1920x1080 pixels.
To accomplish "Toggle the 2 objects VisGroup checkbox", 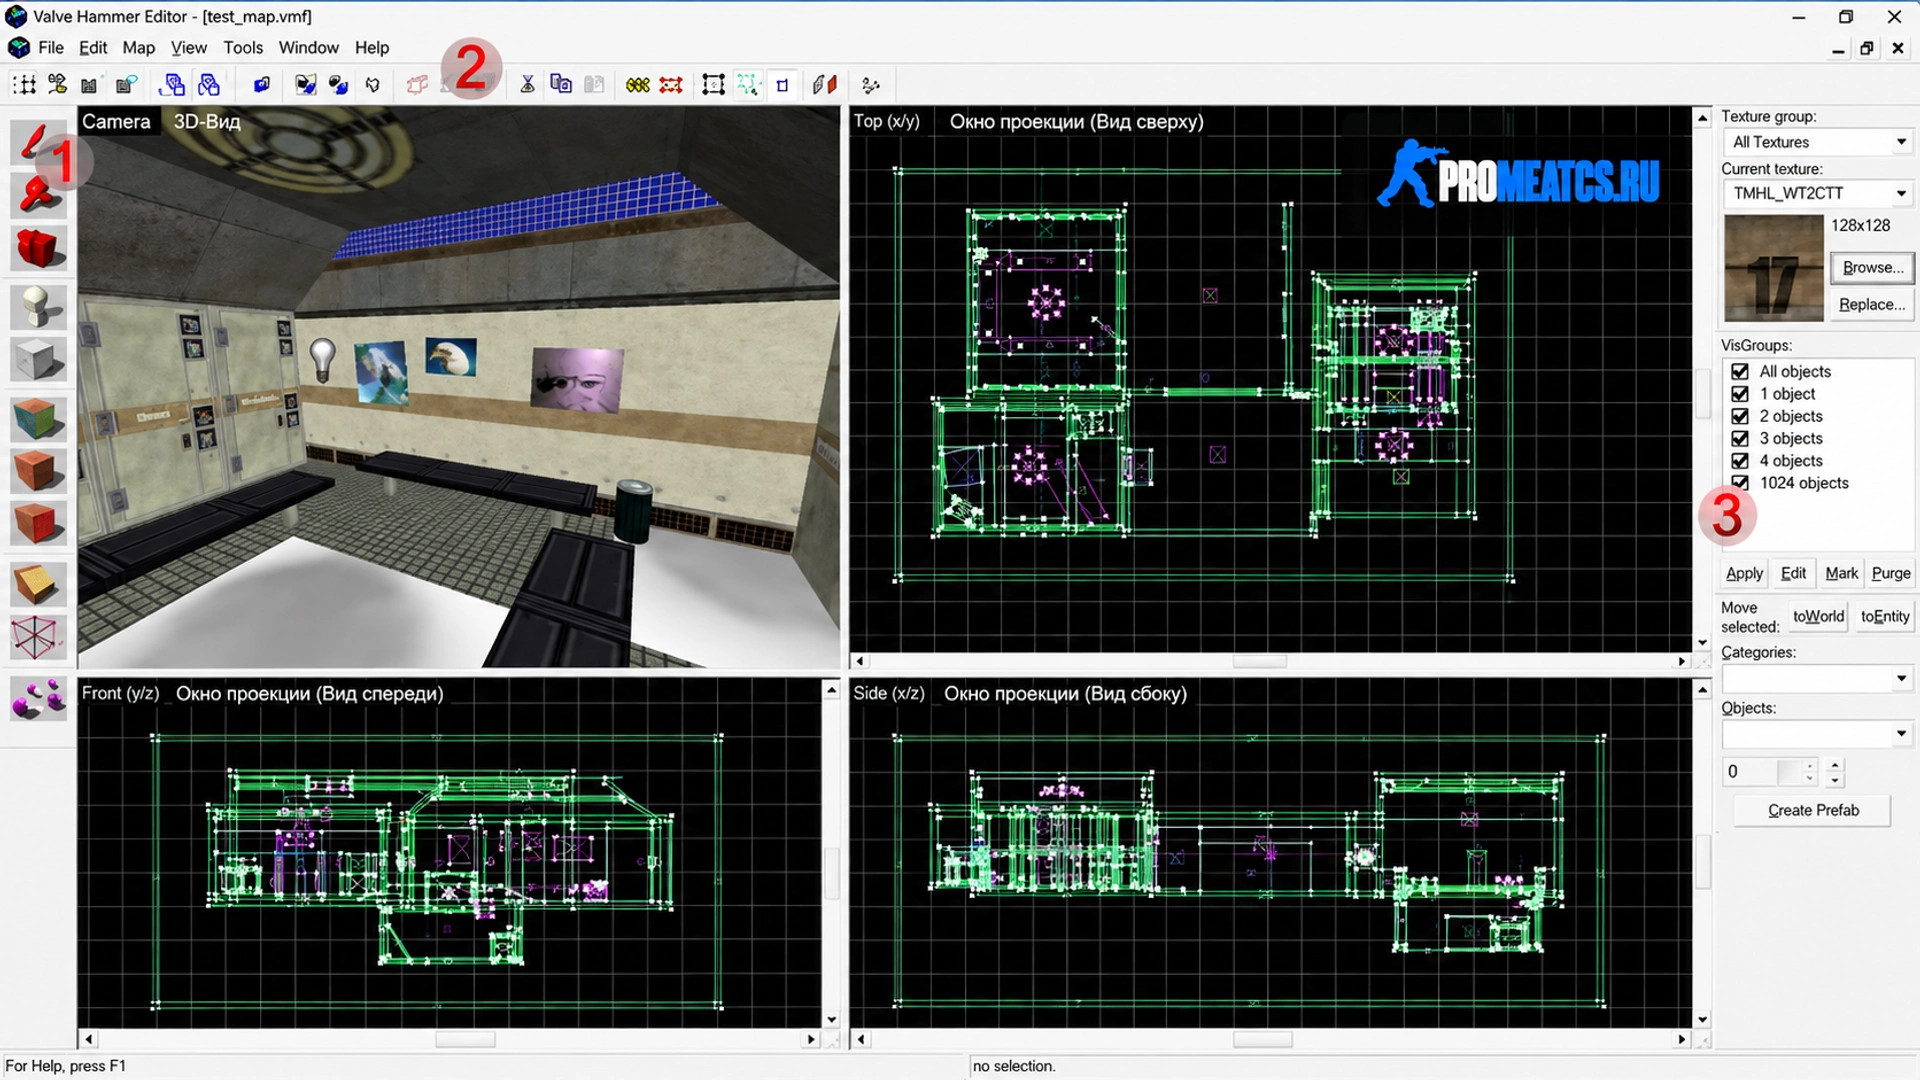I will coord(1740,416).
